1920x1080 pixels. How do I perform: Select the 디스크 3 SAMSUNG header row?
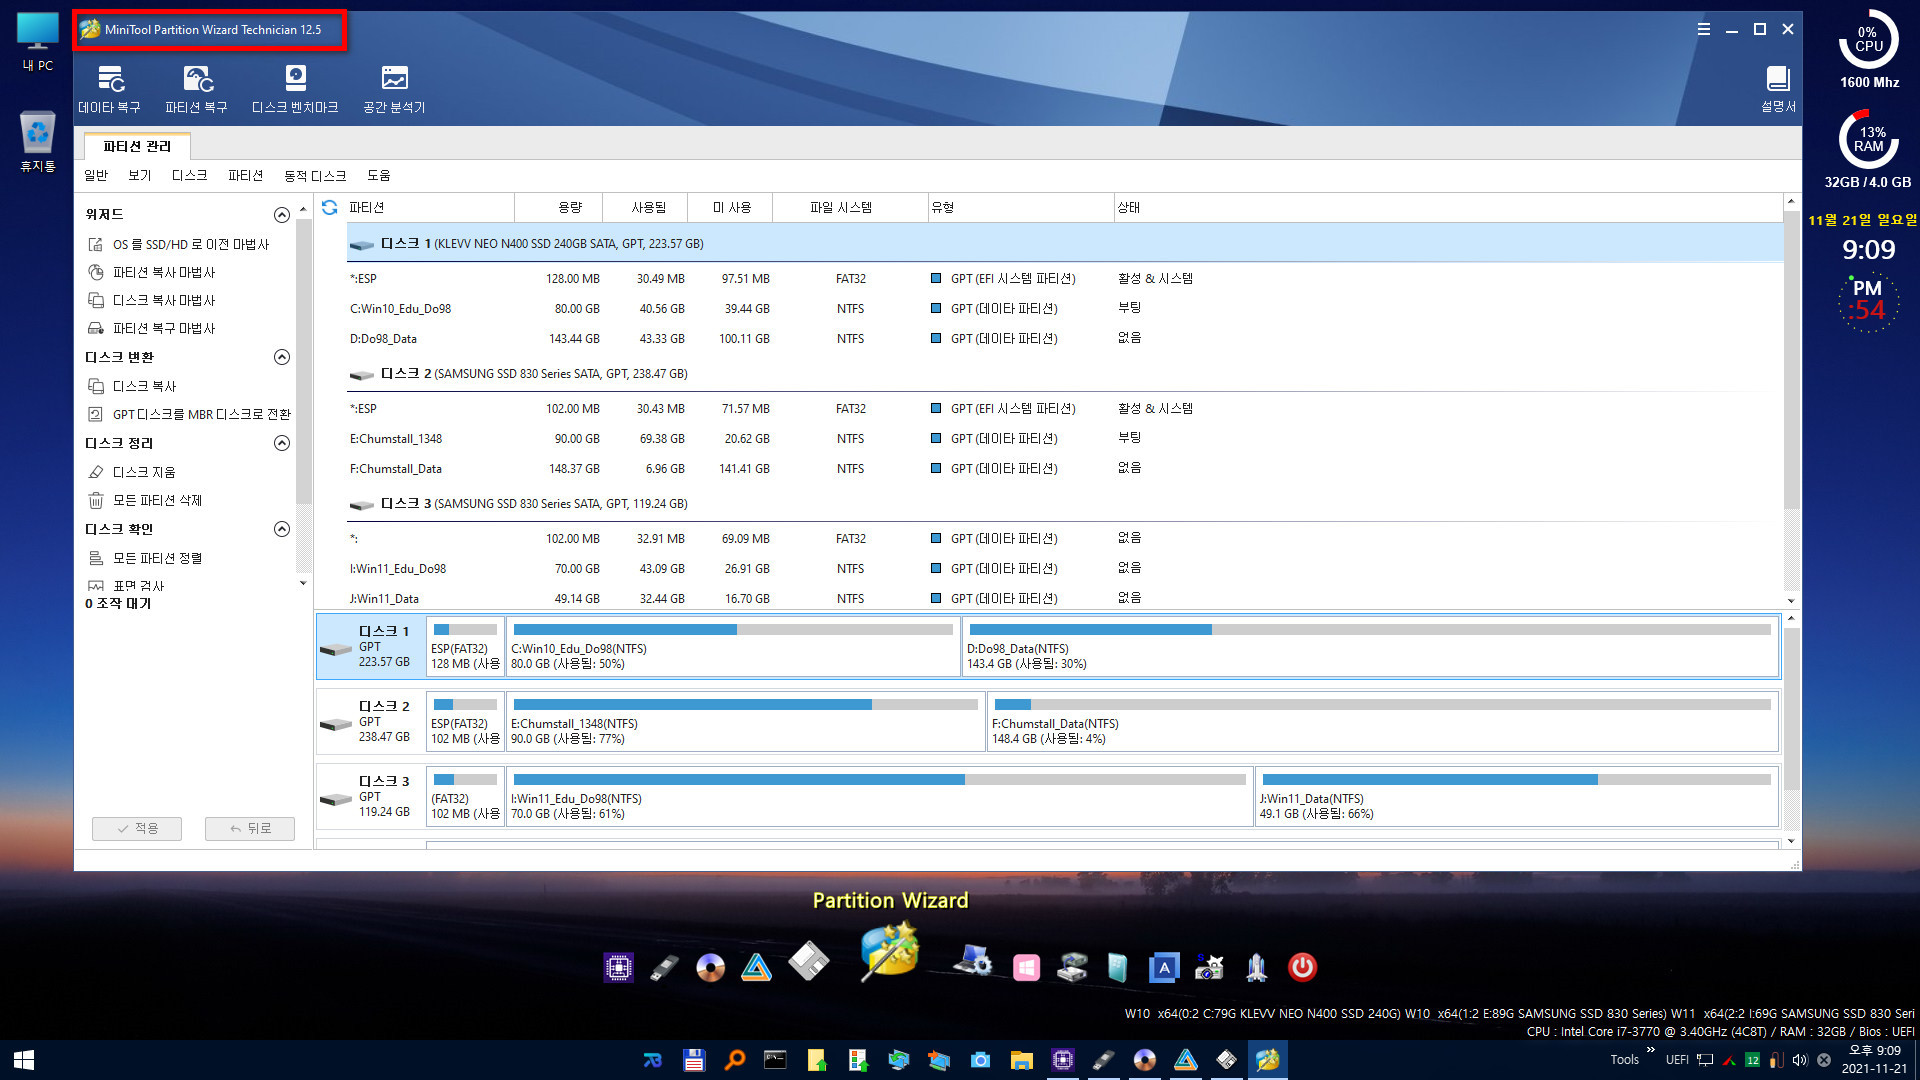click(1065, 504)
